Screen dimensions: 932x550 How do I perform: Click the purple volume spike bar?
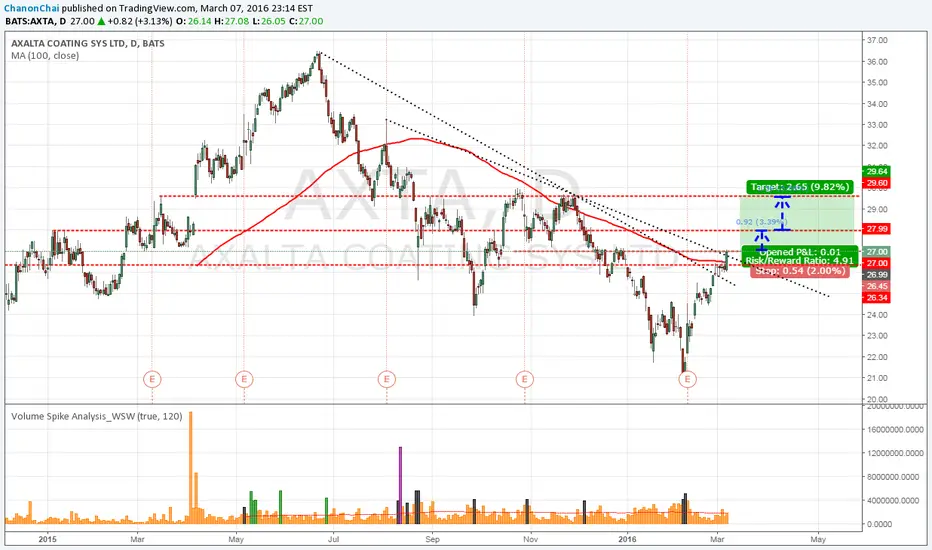pyautogui.click(x=400, y=485)
